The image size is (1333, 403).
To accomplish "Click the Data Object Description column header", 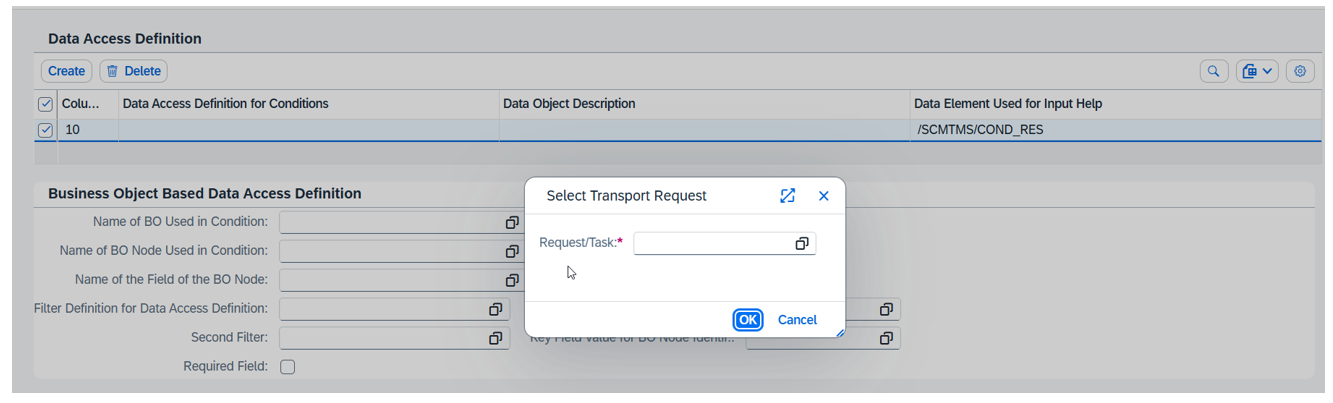I will (x=569, y=104).
